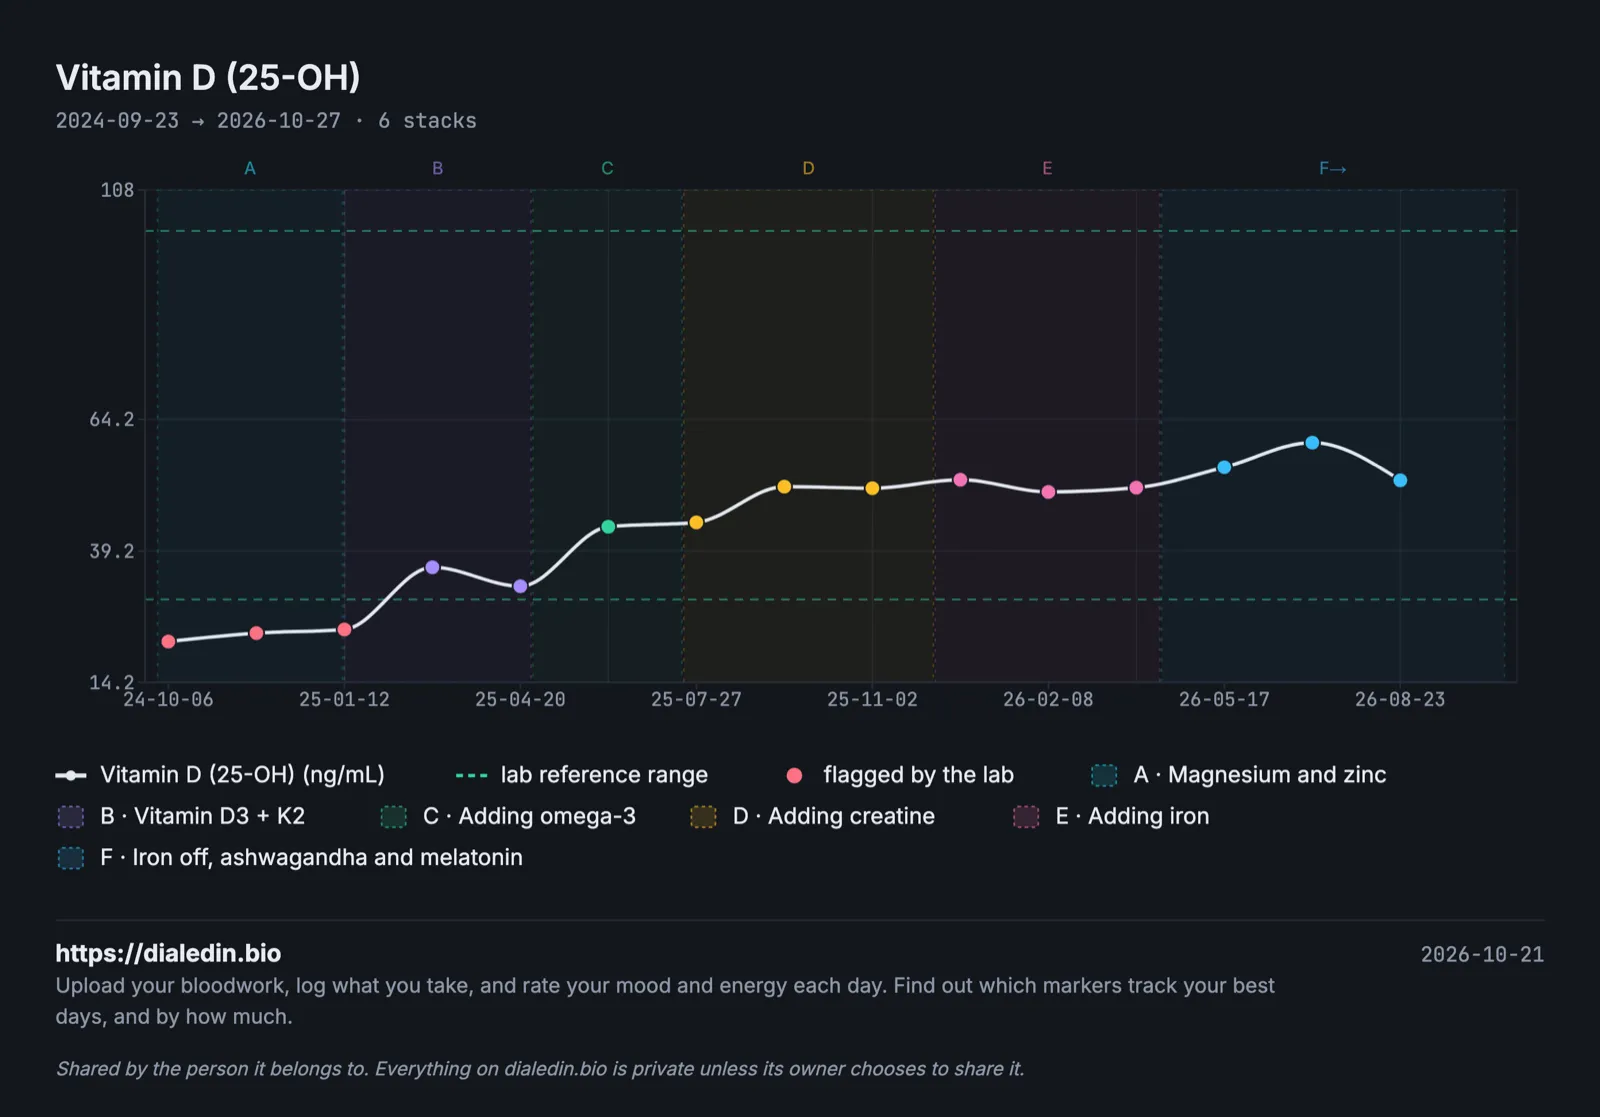The width and height of the screenshot is (1600, 1117).
Task: Click the 'Vitamin D (25-OH) (ng/mL)' legend text
Action: click(242, 775)
